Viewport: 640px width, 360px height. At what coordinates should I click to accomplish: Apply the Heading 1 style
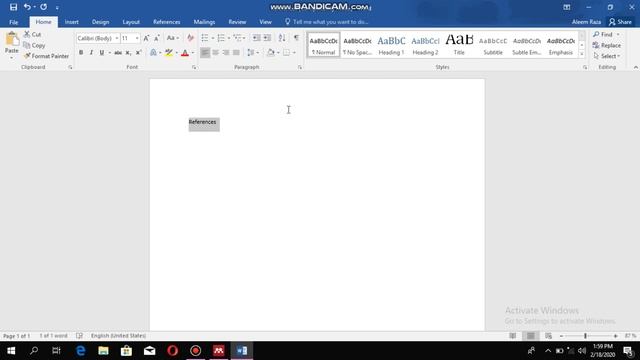tap(391, 45)
